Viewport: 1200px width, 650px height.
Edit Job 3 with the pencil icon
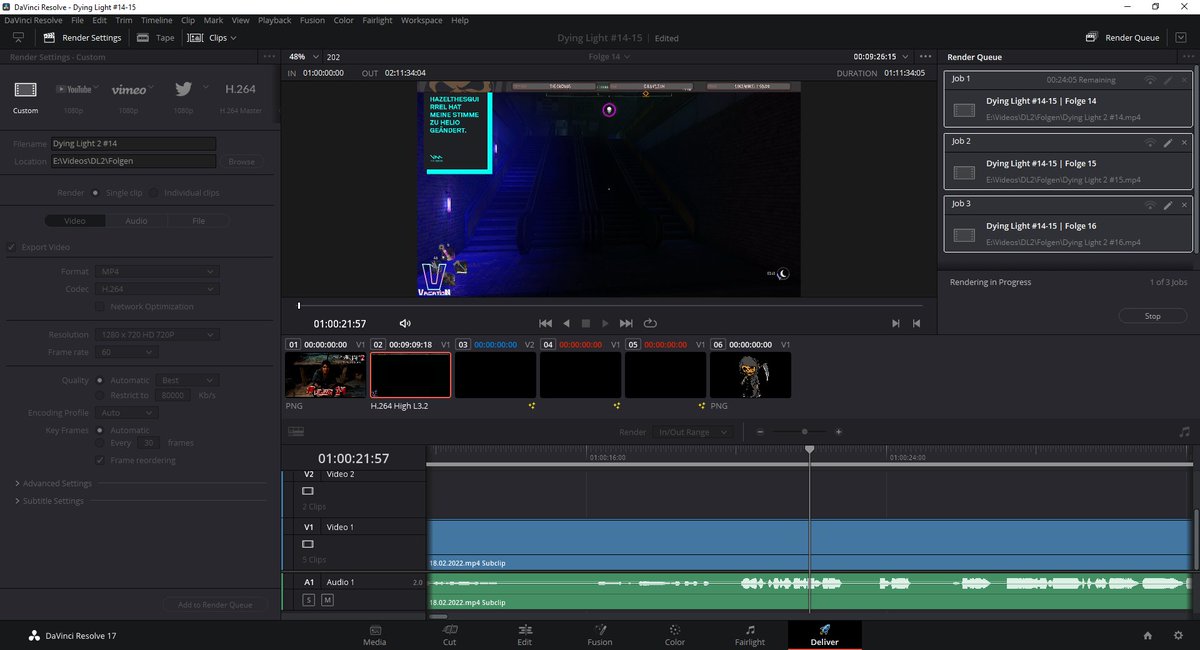(x=1167, y=204)
